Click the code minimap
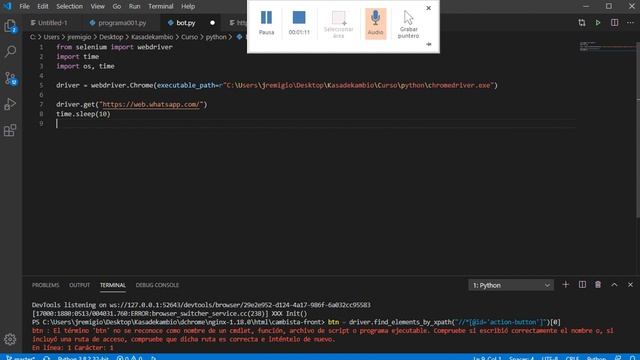This screenshot has width=640, height=360. coord(606,47)
